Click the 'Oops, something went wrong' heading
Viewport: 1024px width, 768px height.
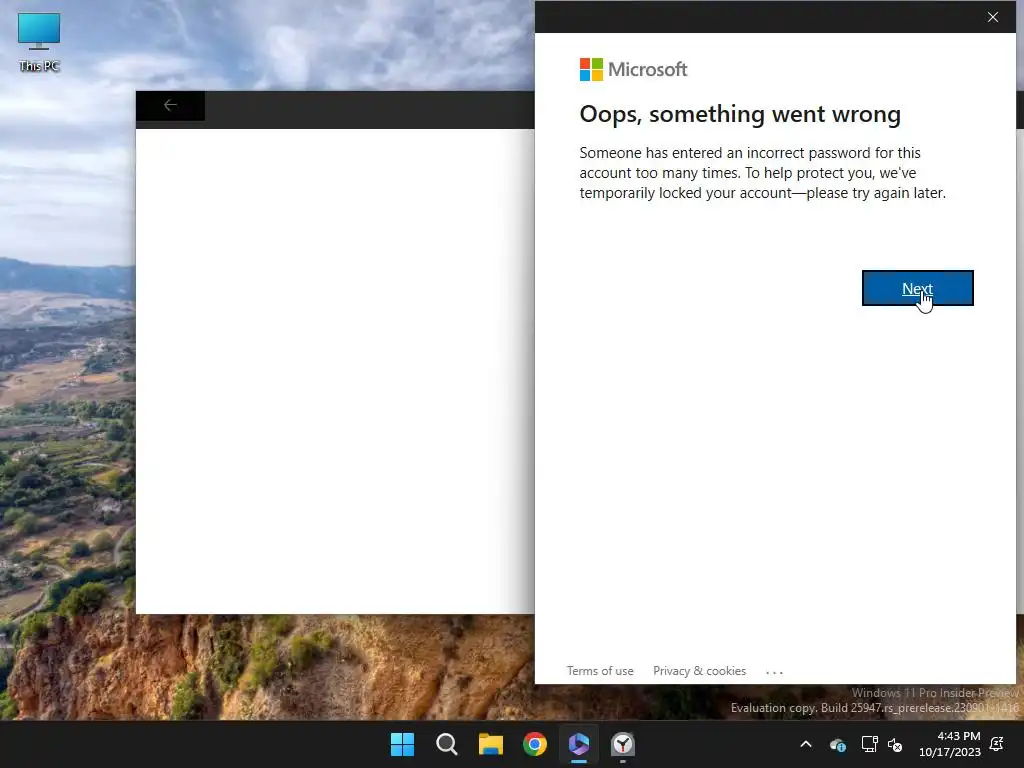click(740, 114)
